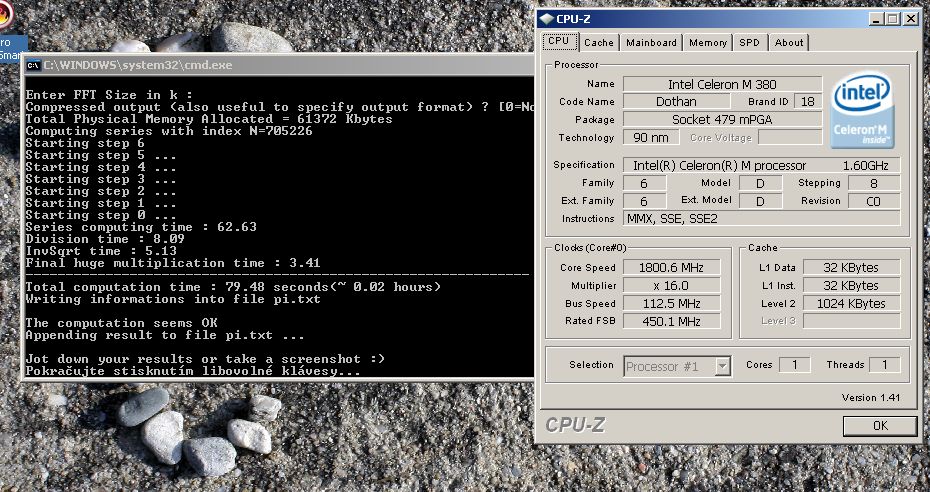Click the L1 Inst. value 32 KBytes
This screenshot has height=492, width=930.
pyautogui.click(x=851, y=286)
